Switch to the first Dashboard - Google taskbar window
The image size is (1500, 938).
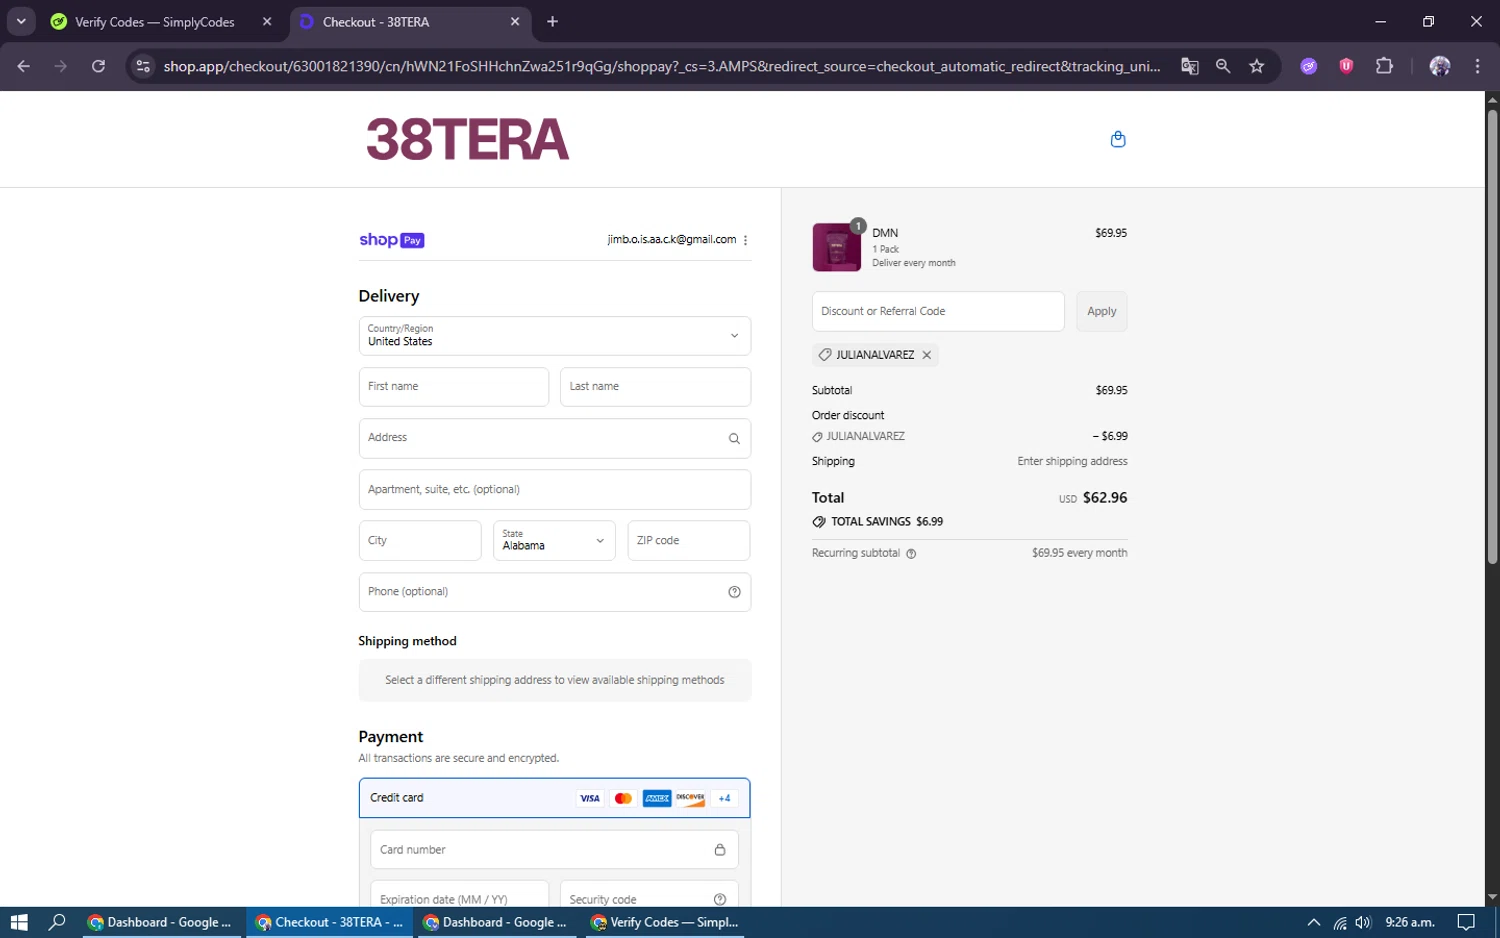(161, 922)
